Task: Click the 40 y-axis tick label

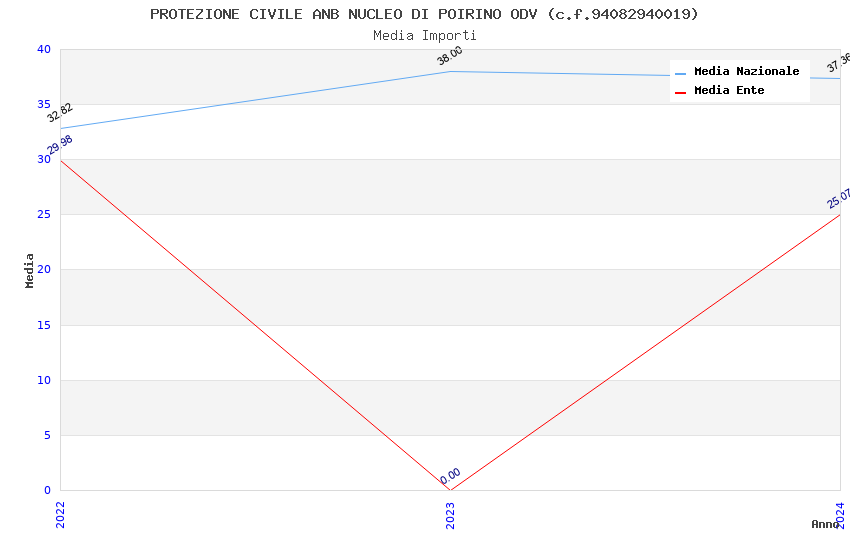Action: pos(43,50)
